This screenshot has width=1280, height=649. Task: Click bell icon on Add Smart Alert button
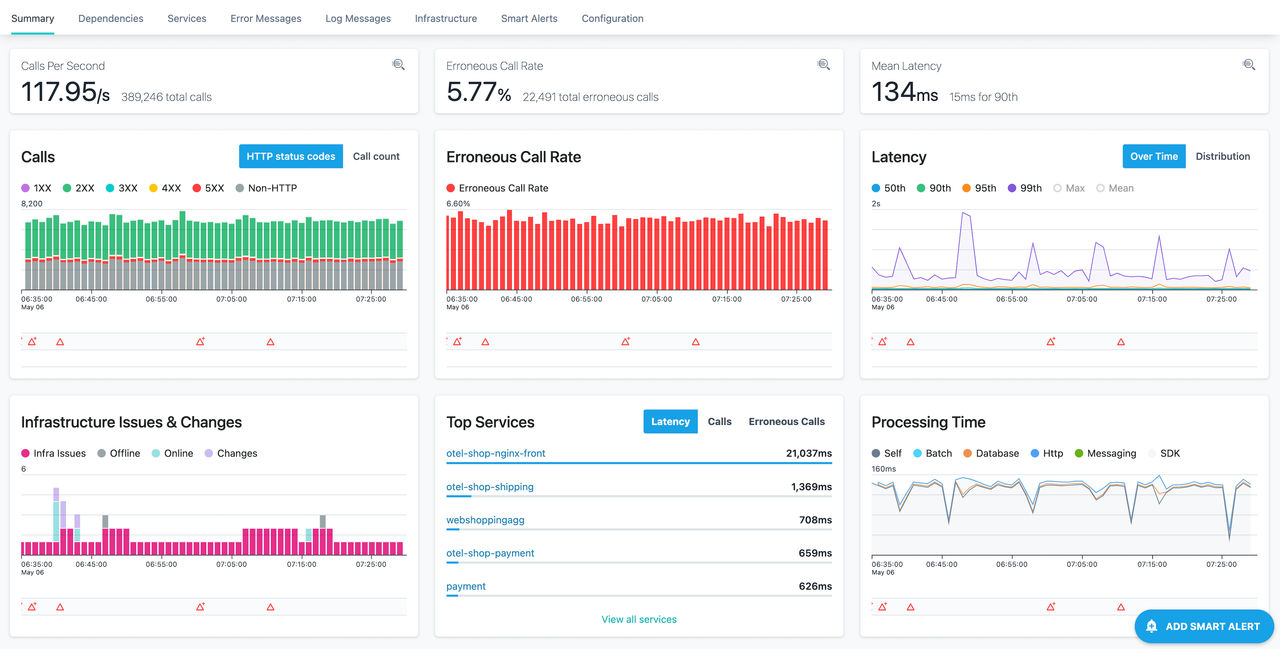click(1152, 626)
